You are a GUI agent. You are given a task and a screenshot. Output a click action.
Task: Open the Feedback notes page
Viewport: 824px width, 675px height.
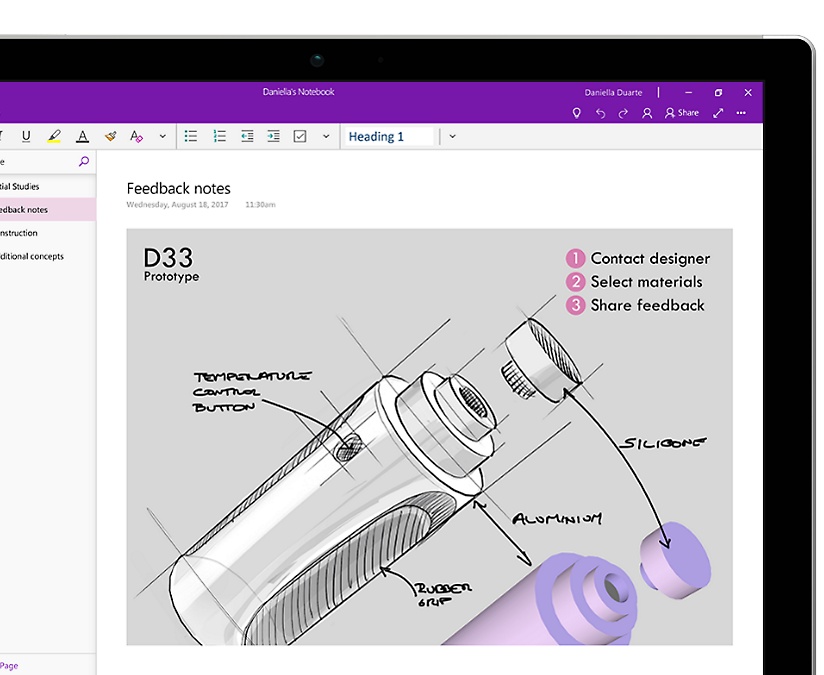(x=24, y=210)
